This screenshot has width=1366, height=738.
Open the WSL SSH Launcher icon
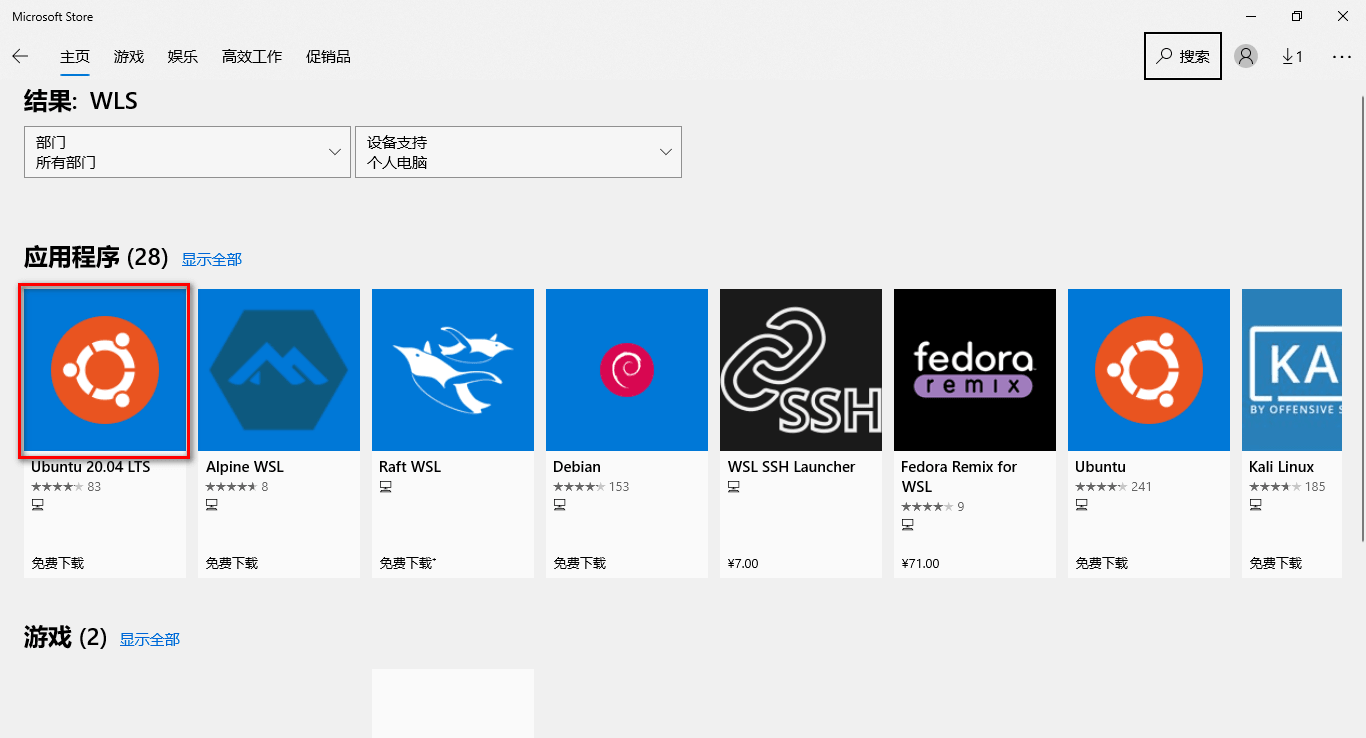801,370
